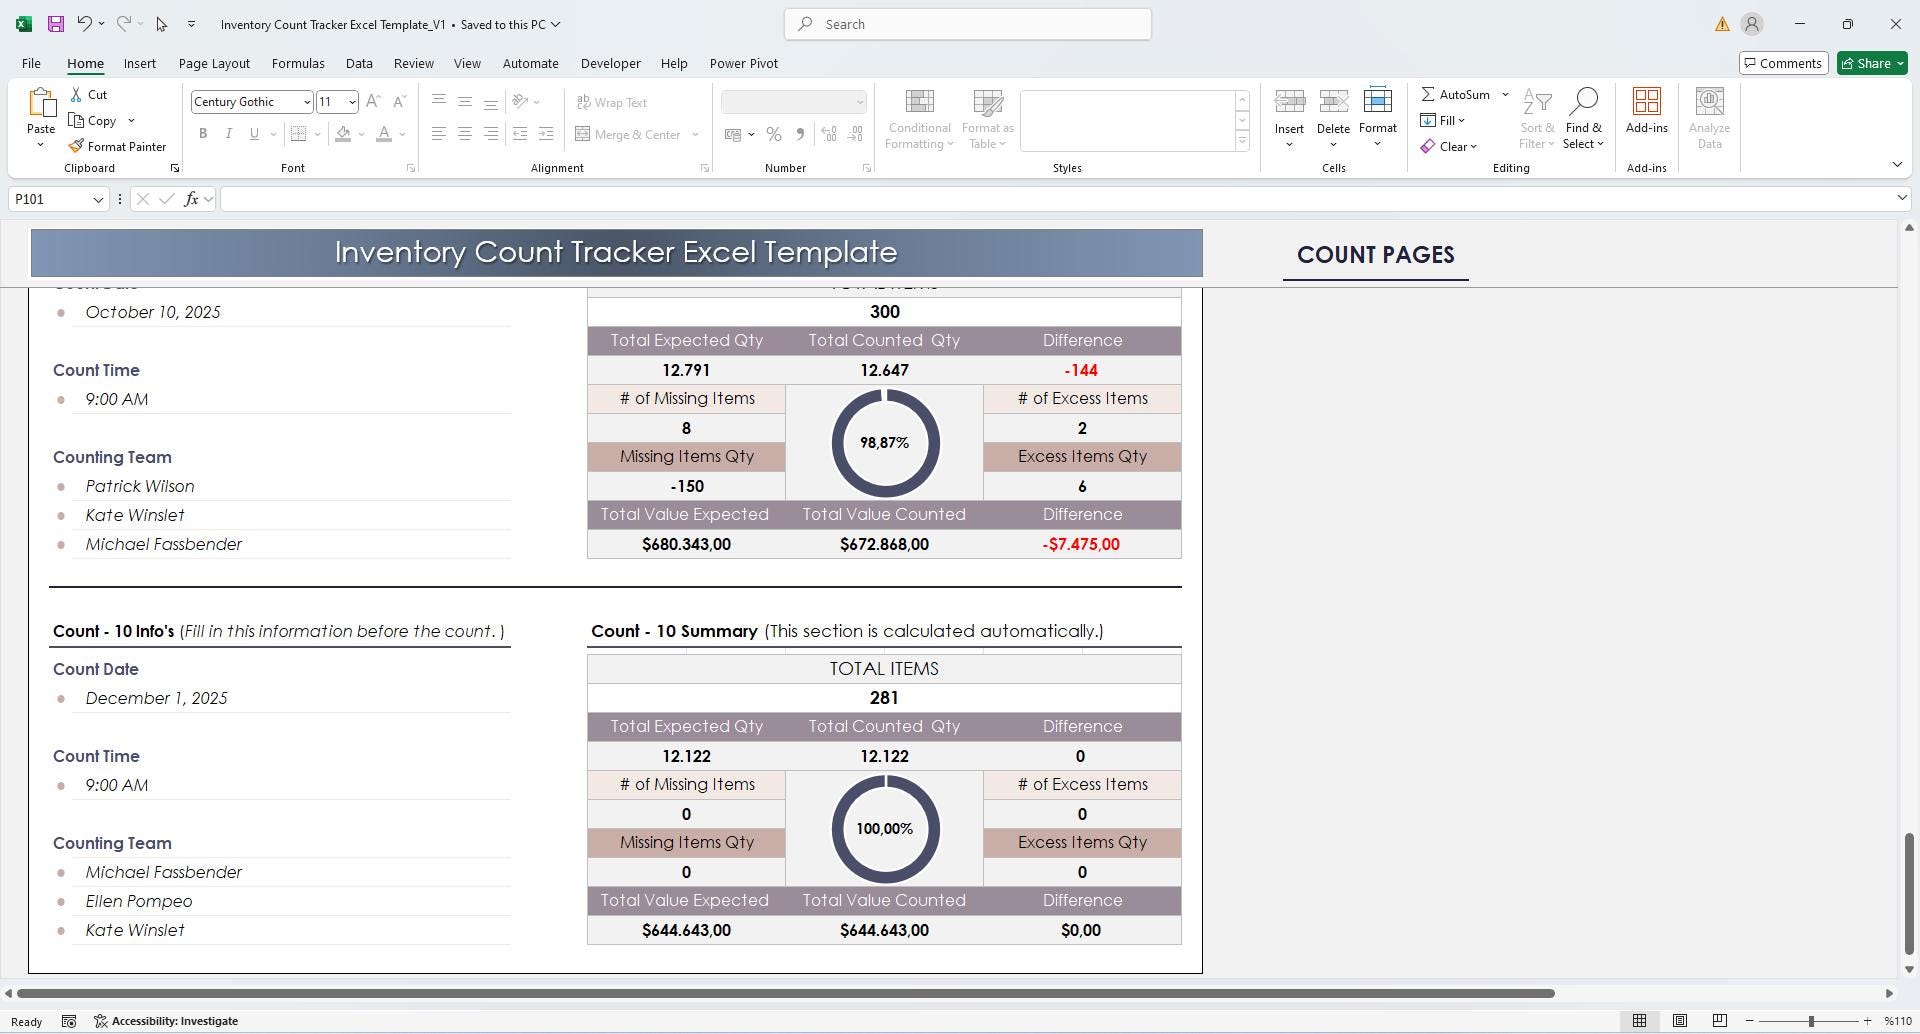The image size is (1920, 1034).
Task: Click the zoom slider handle
Action: click(1811, 1021)
